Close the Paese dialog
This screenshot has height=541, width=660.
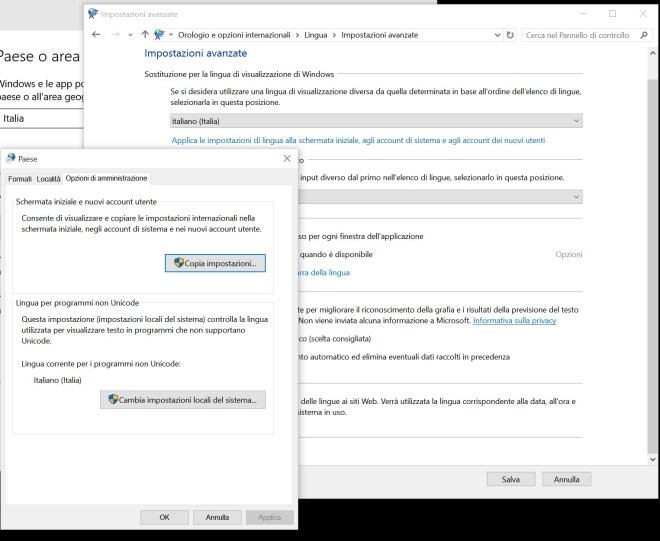click(287, 158)
